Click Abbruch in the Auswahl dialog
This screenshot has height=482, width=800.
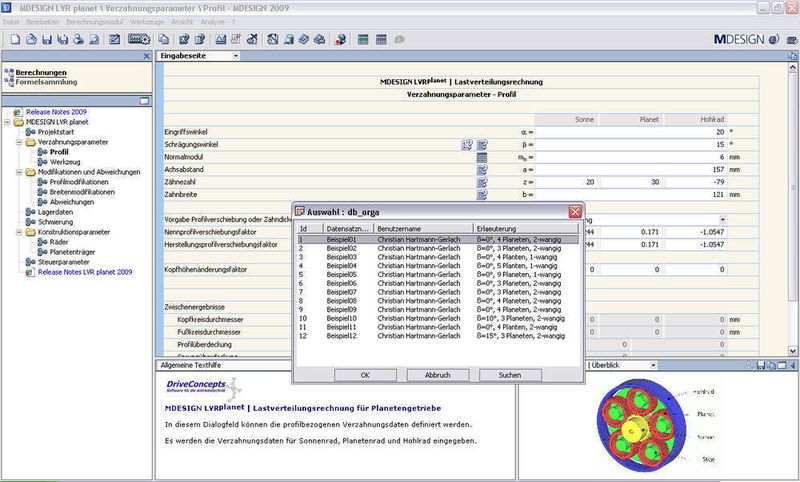coord(438,375)
